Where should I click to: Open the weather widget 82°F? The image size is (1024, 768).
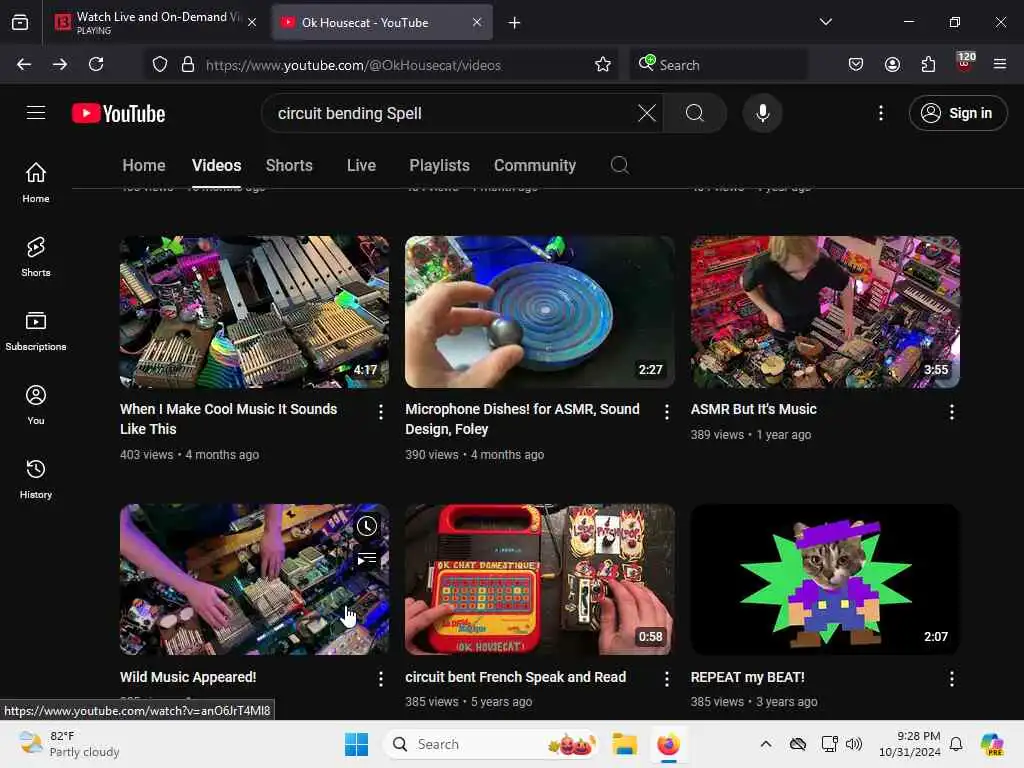click(69, 744)
